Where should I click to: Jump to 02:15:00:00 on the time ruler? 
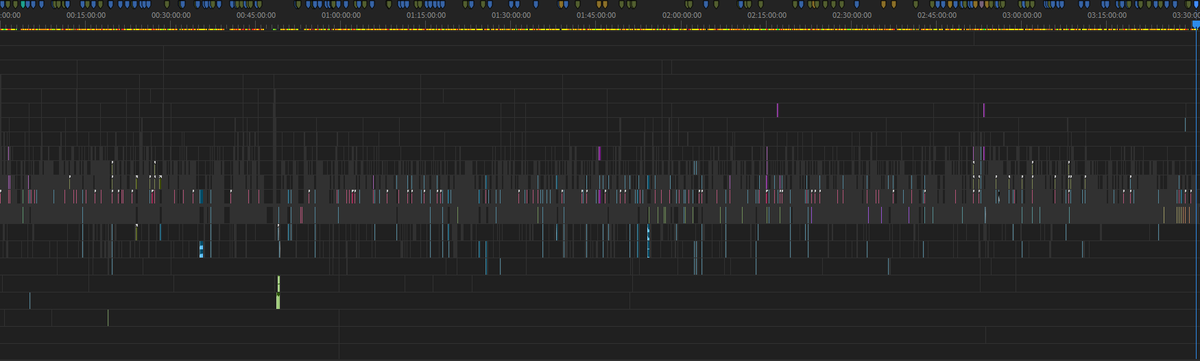pyautogui.click(x=768, y=15)
